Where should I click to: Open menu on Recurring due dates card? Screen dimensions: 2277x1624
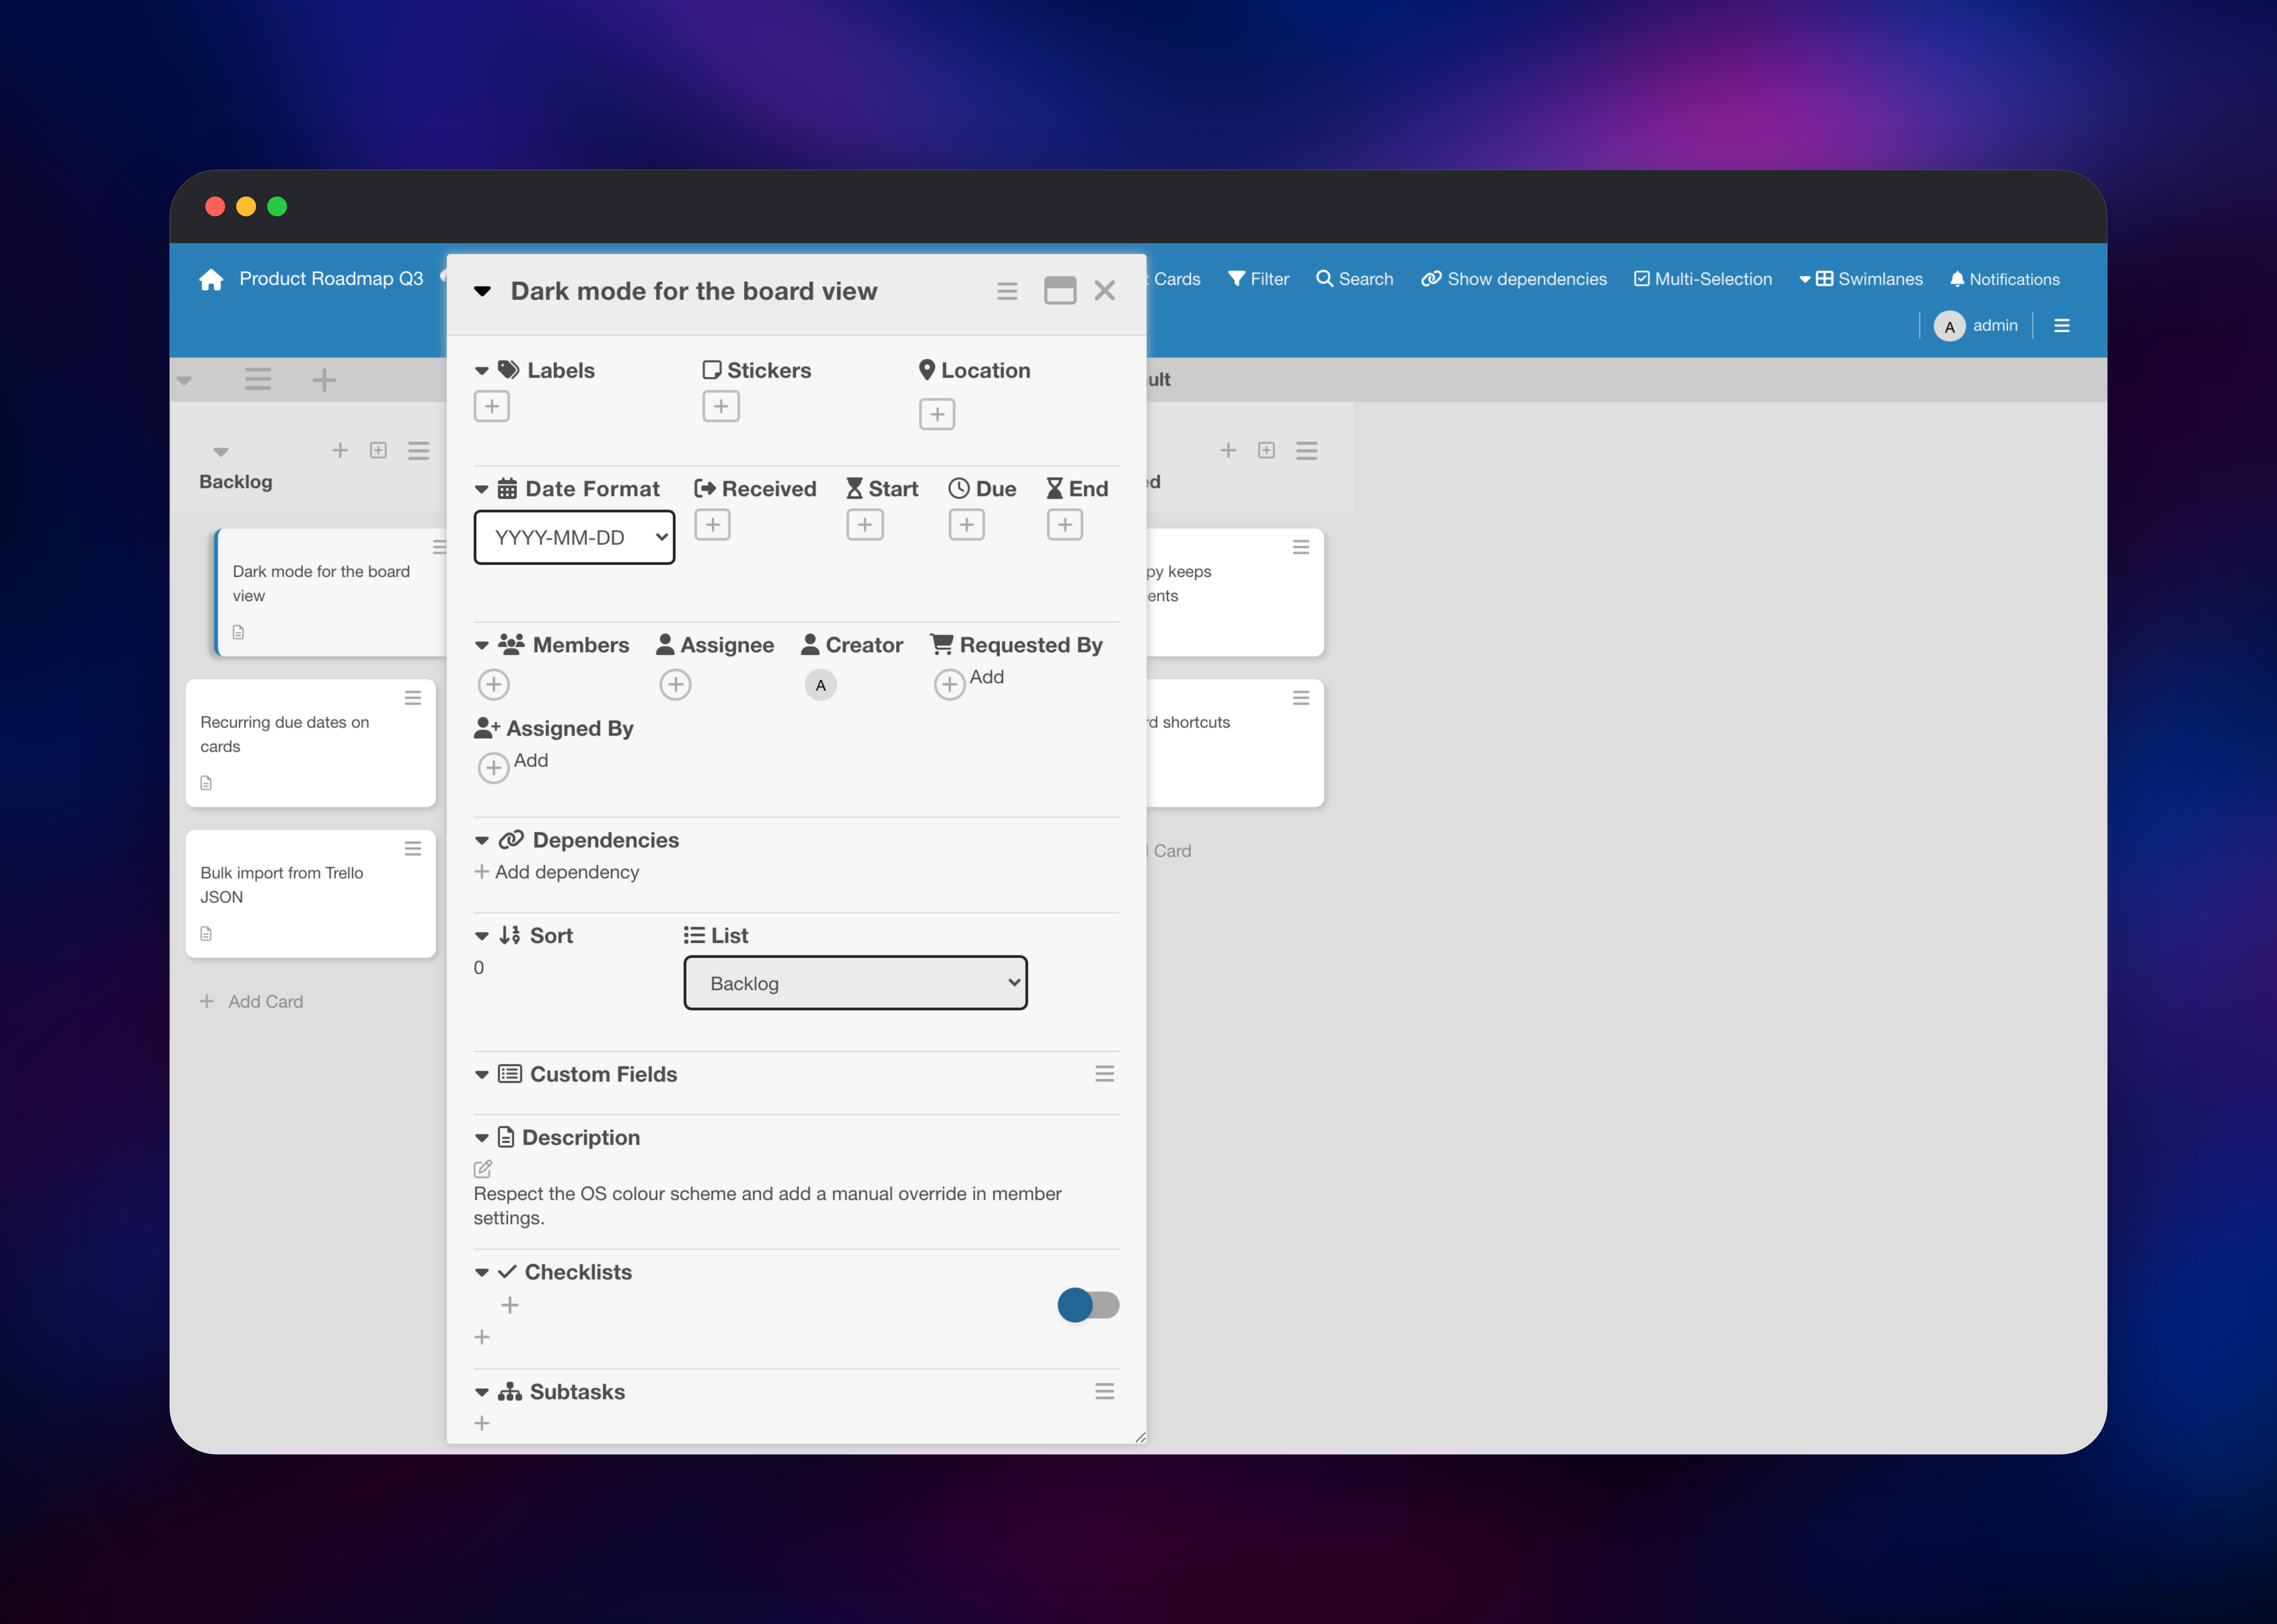413,698
